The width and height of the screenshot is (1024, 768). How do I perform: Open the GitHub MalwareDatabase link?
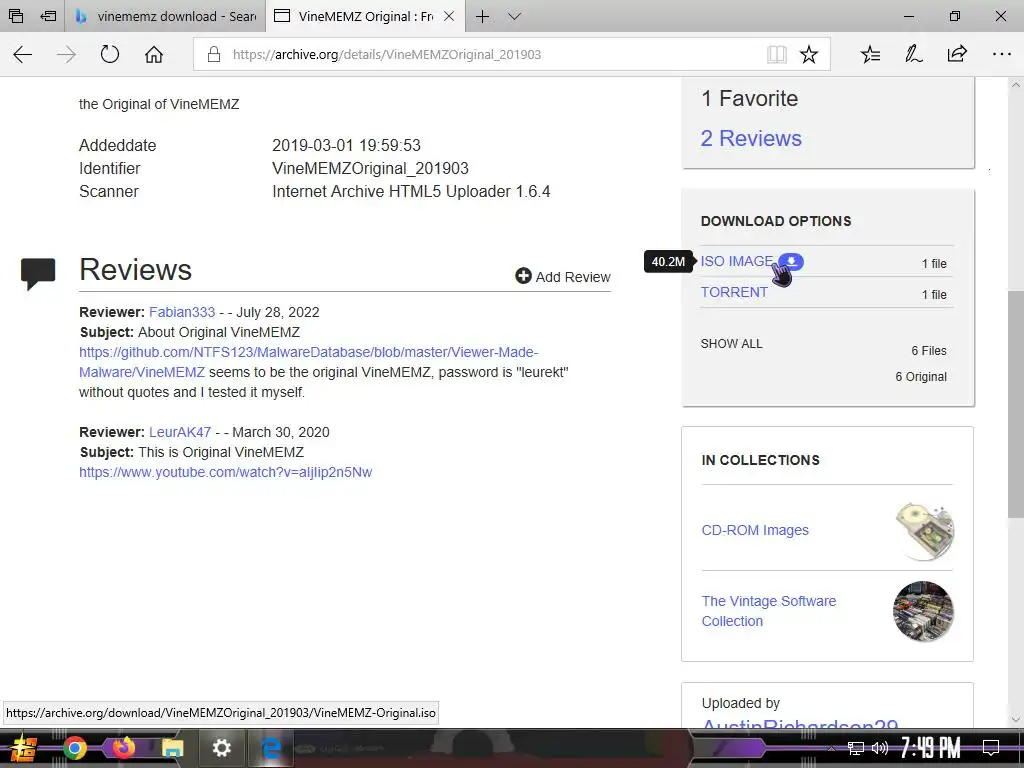[x=308, y=362]
